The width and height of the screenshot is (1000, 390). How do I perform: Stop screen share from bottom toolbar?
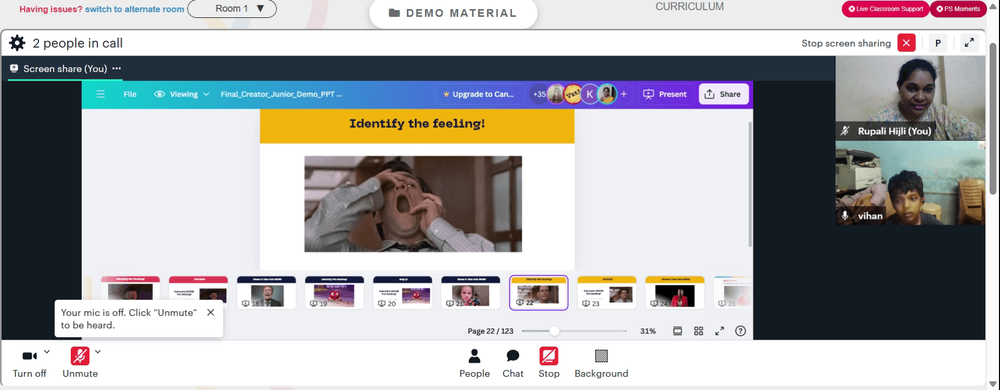[548, 363]
